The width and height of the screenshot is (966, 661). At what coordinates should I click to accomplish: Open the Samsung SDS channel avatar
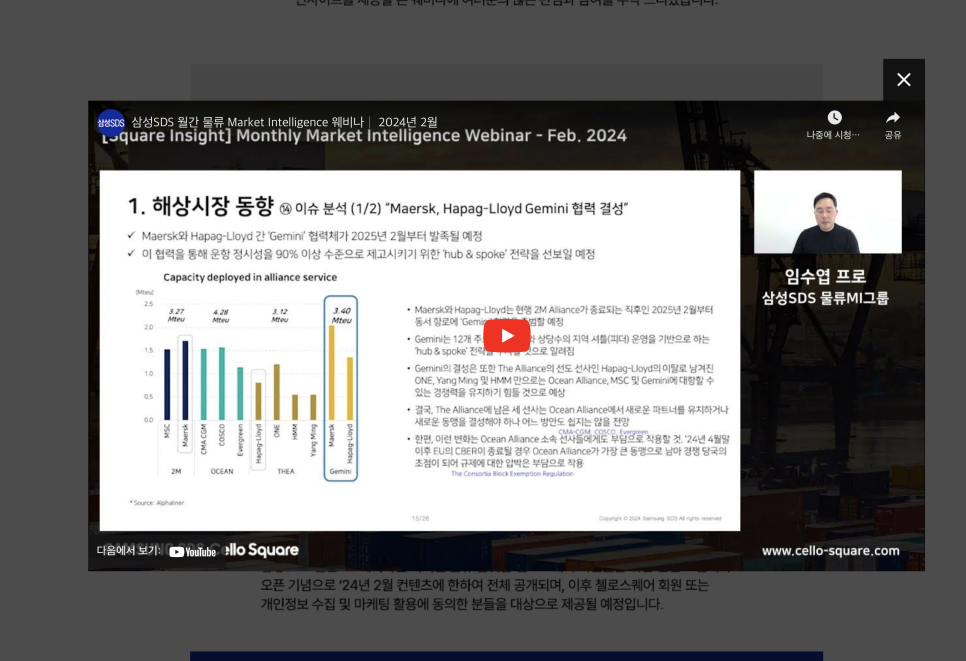click(111, 123)
